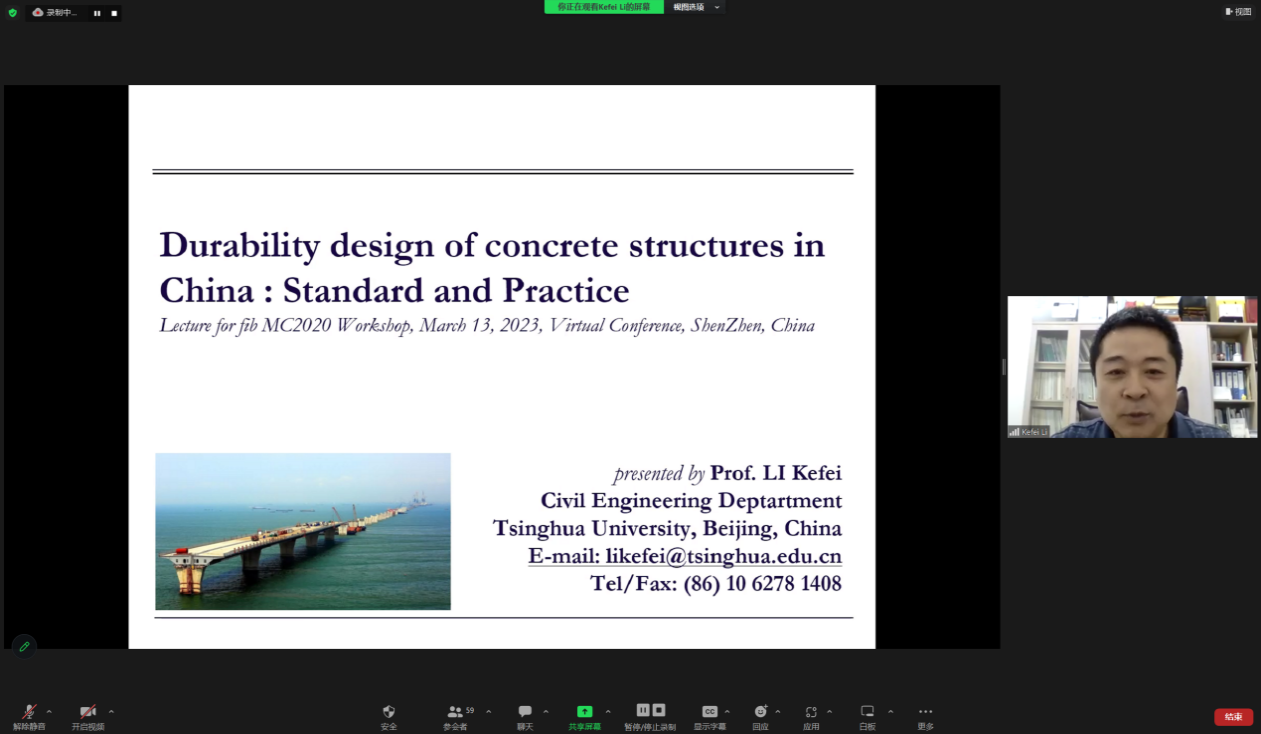Click the View button in top-right corner

pos(1238,12)
